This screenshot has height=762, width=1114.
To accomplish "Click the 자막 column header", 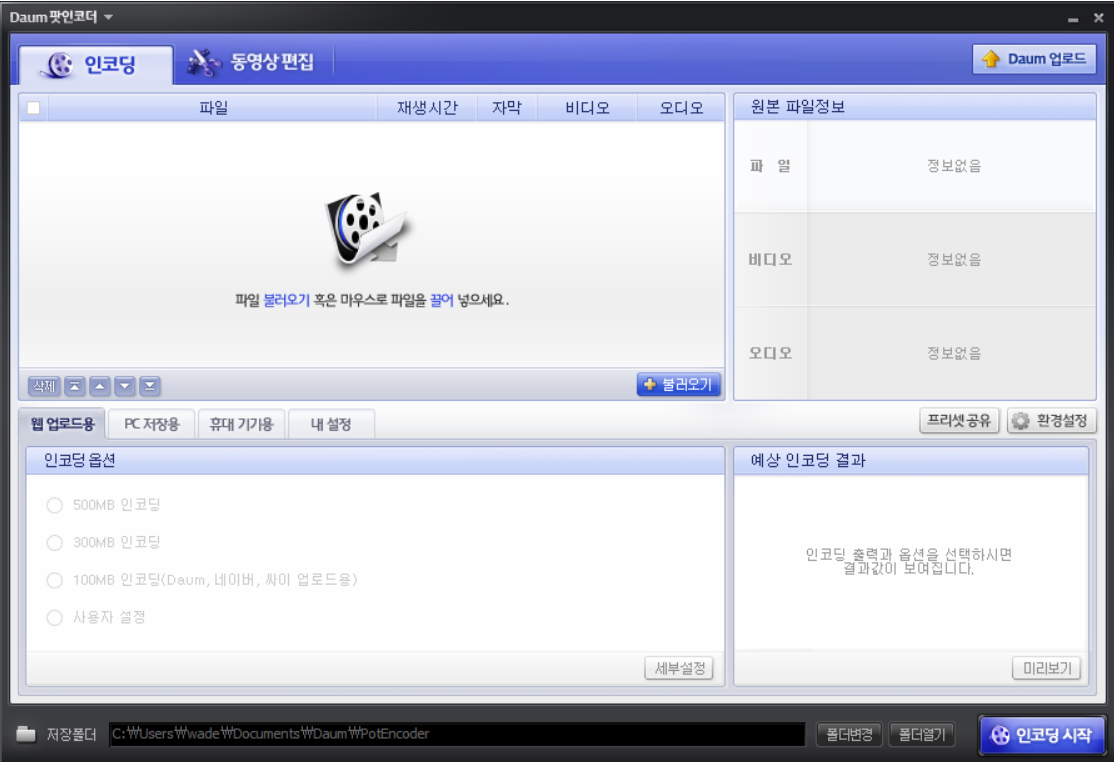I will pyautogui.click(x=507, y=108).
